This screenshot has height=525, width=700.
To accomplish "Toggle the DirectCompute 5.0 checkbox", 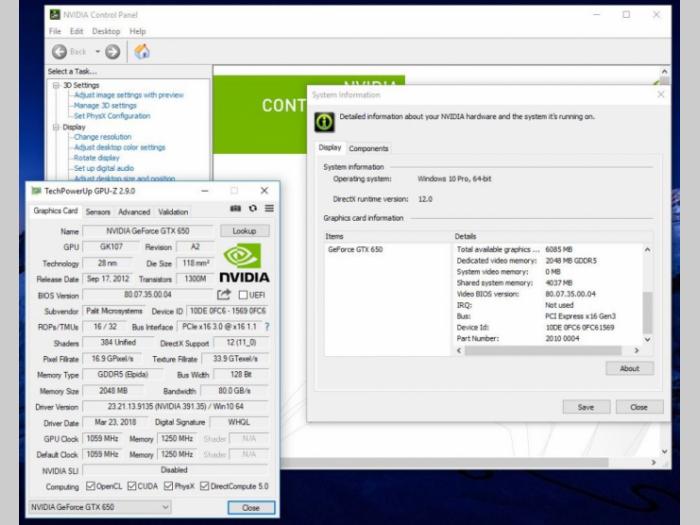I will click(204, 486).
